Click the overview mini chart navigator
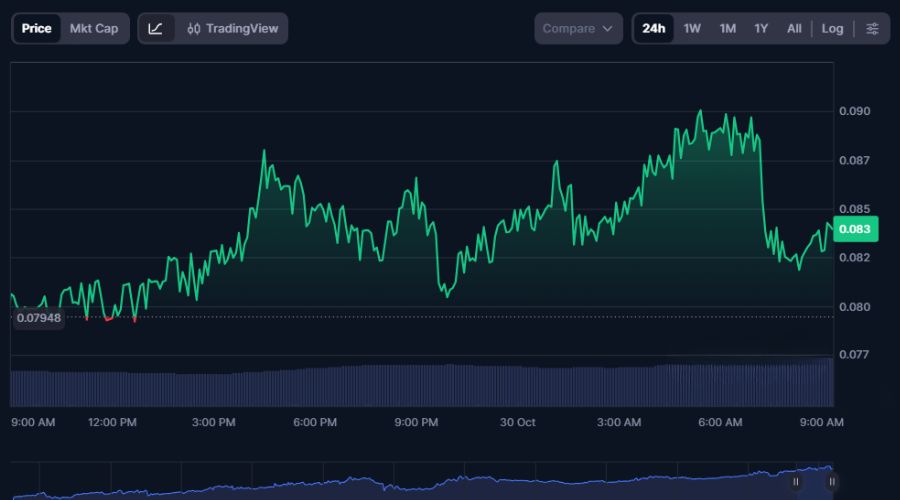 [422, 481]
